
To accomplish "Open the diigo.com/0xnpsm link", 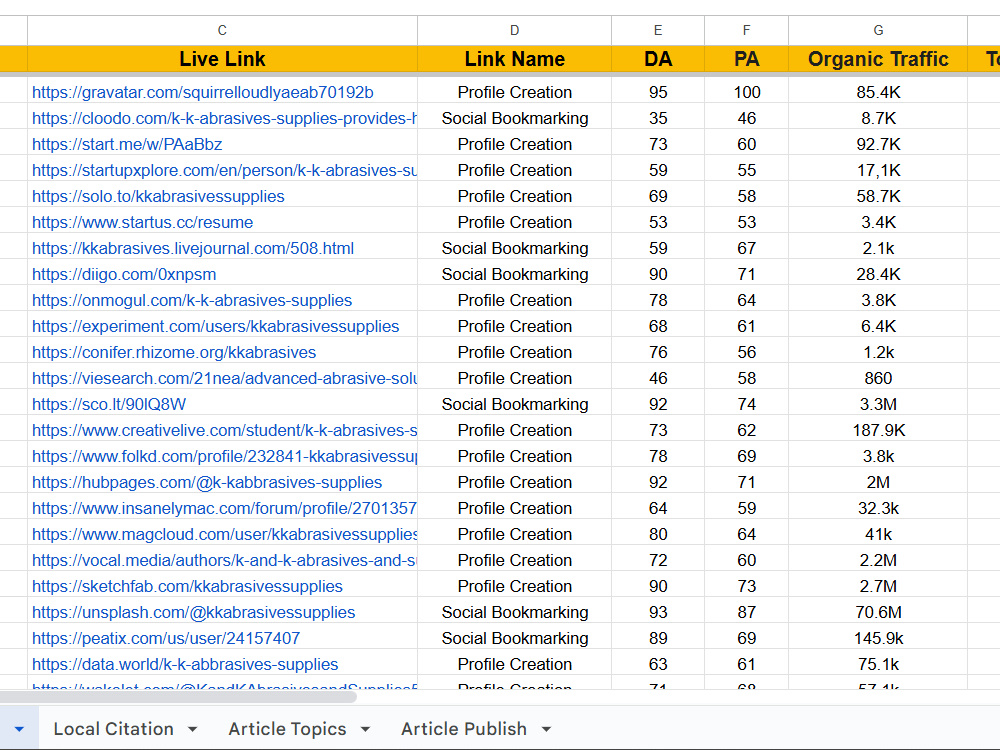I will coord(124,275).
